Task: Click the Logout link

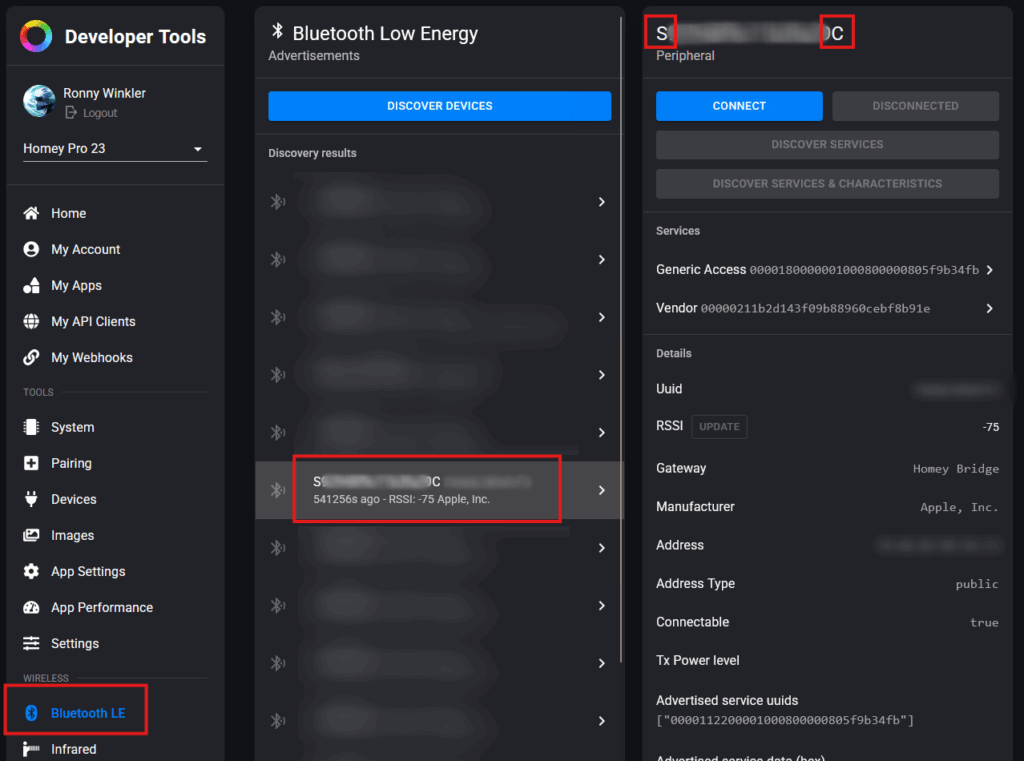Action: pos(91,113)
